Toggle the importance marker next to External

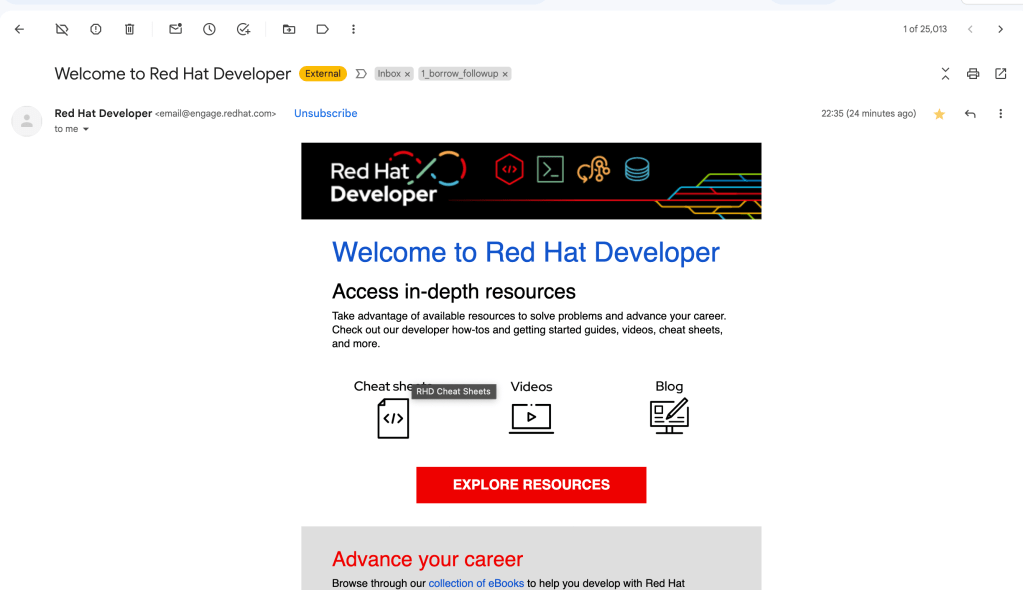(361, 74)
